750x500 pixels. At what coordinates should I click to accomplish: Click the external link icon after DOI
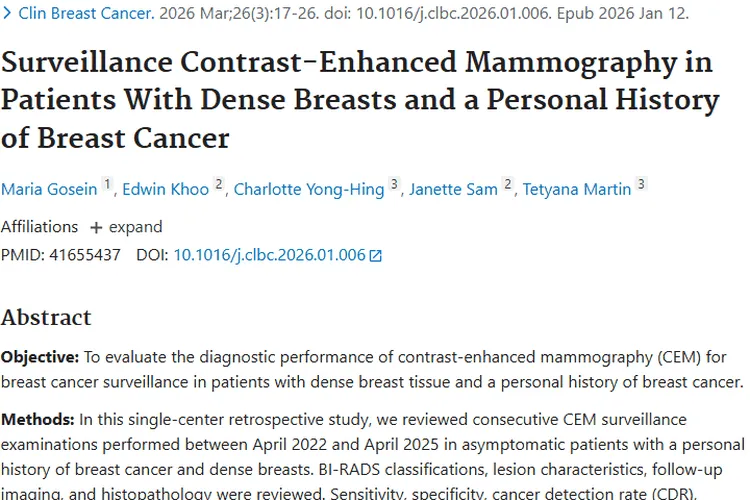[376, 256]
